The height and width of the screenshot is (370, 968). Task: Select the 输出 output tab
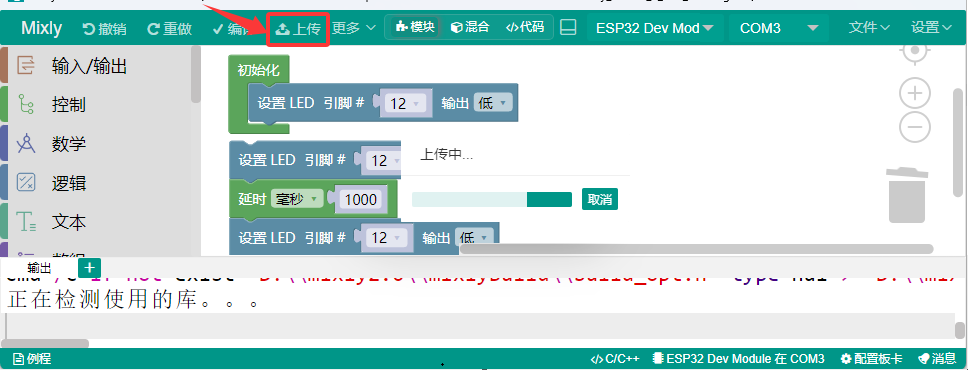40,268
